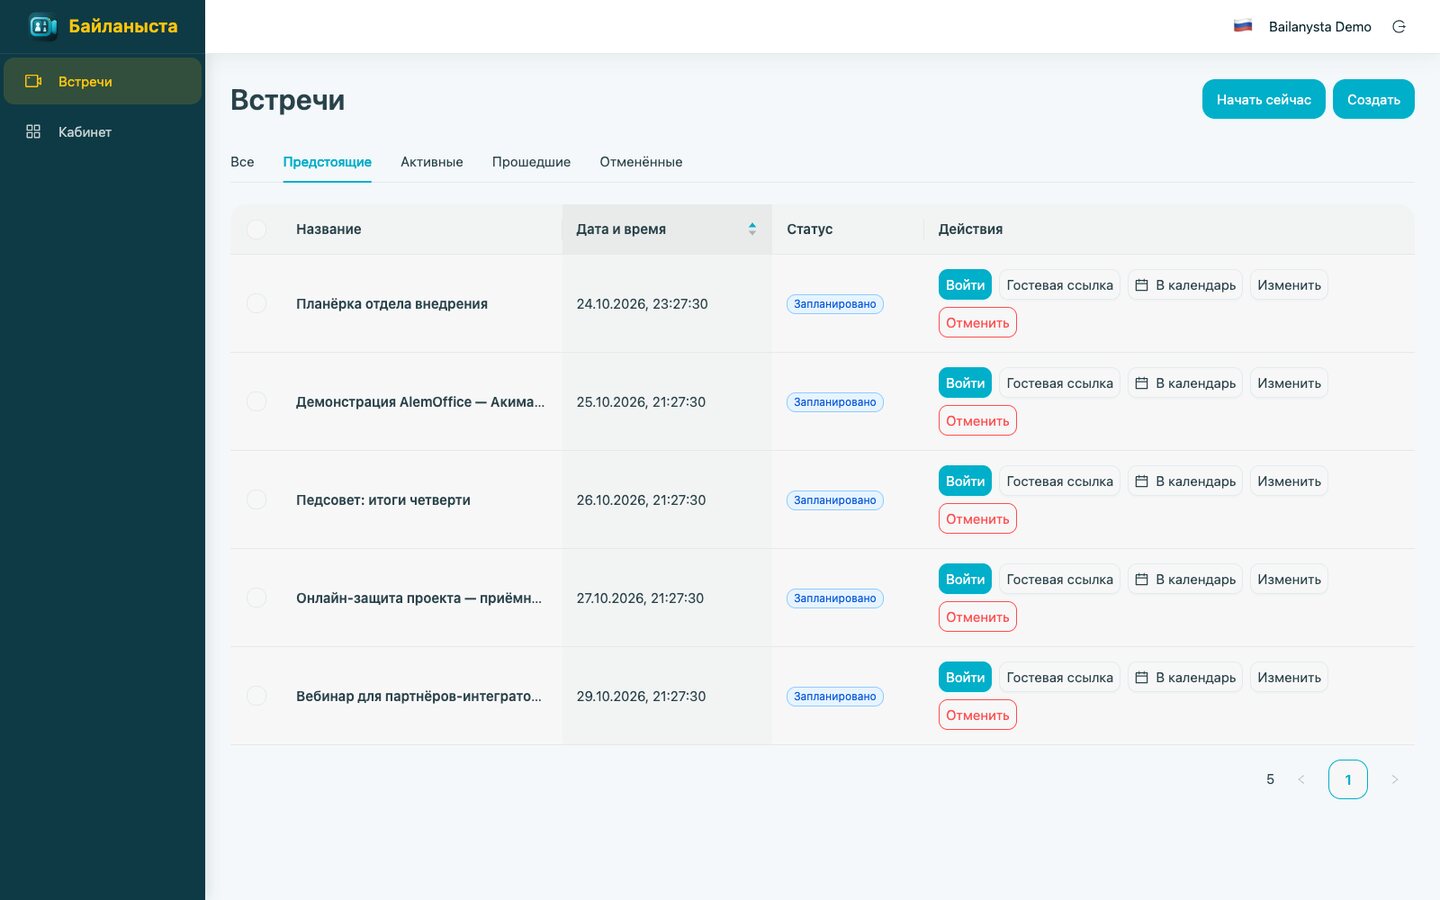
Task: Tick the Демонстрация AlemOffice row checkbox
Action: point(257,401)
